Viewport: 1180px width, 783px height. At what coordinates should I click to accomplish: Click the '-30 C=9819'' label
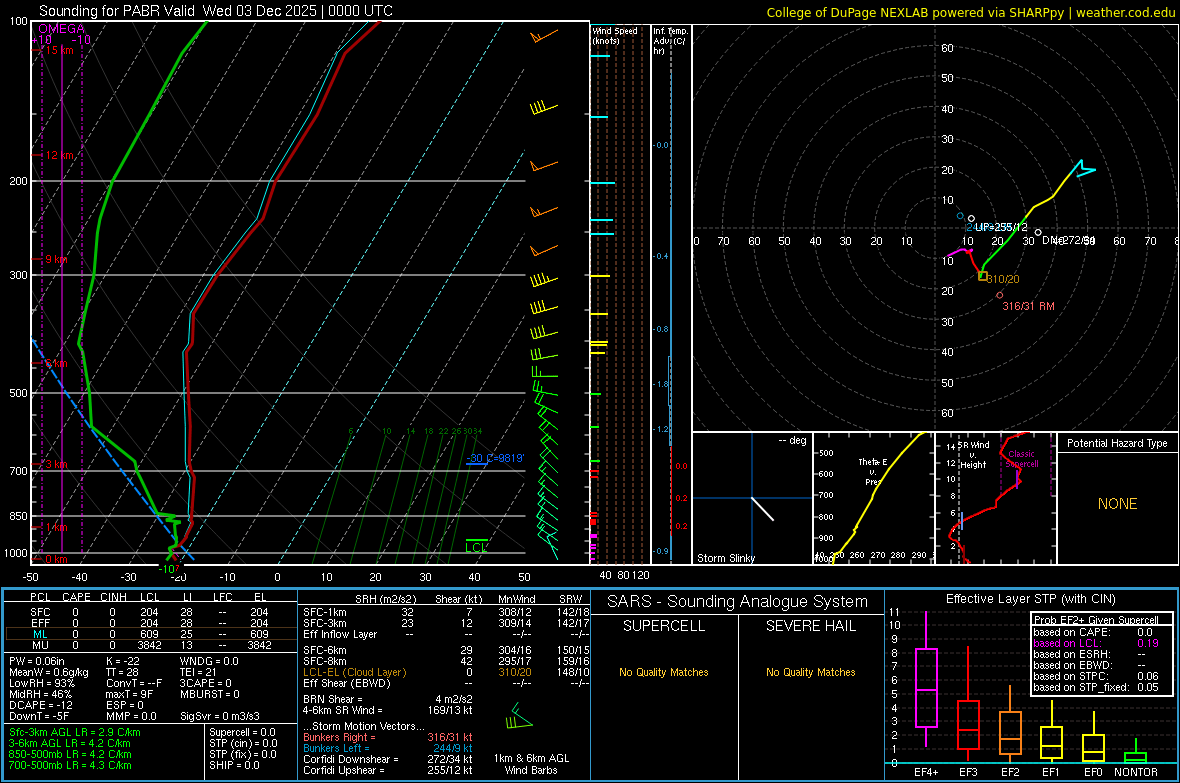tap(495, 458)
